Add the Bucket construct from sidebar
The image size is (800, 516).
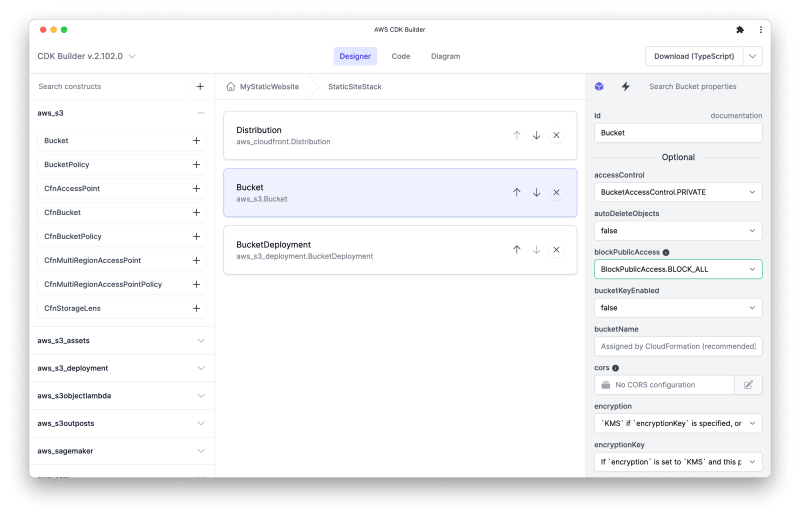pyautogui.click(x=196, y=140)
